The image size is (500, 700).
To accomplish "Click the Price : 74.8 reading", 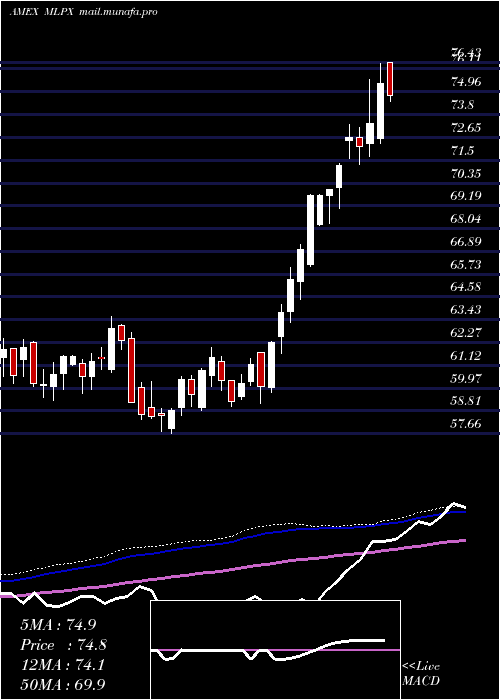I will 63,645.
